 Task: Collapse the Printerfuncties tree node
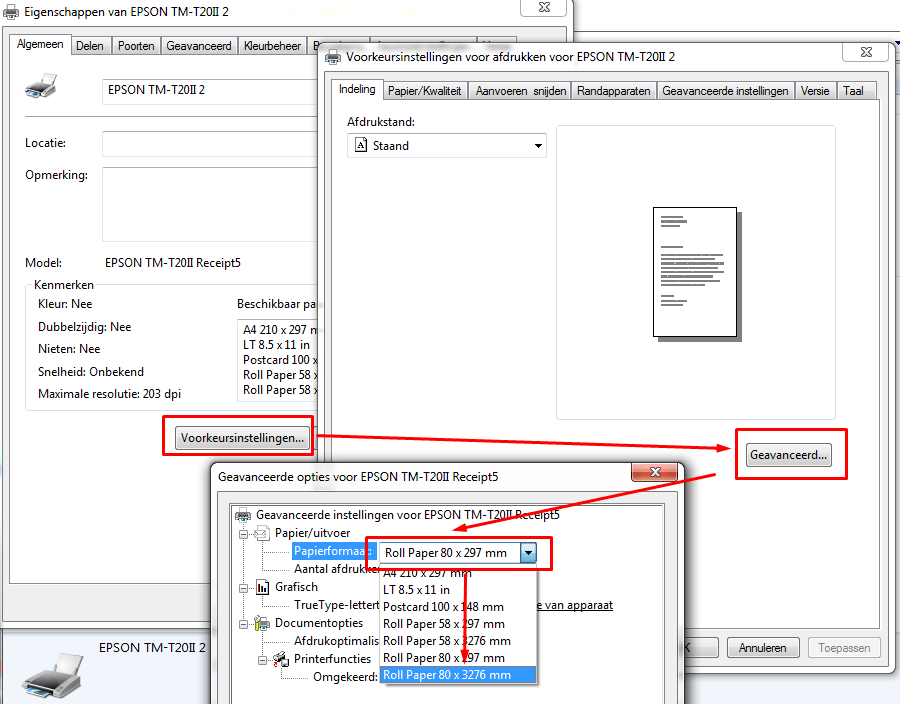point(262,659)
